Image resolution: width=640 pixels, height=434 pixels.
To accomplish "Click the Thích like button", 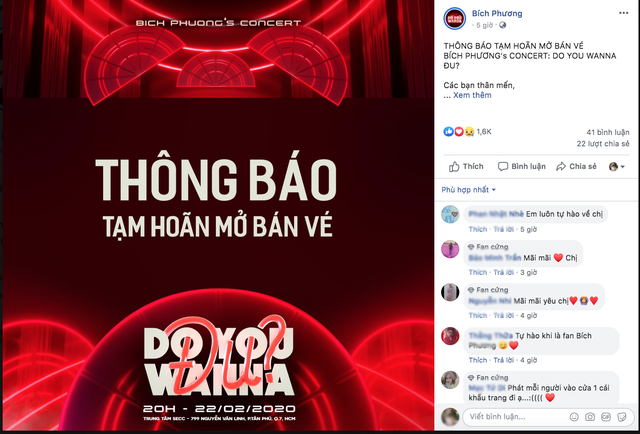I will (466, 167).
